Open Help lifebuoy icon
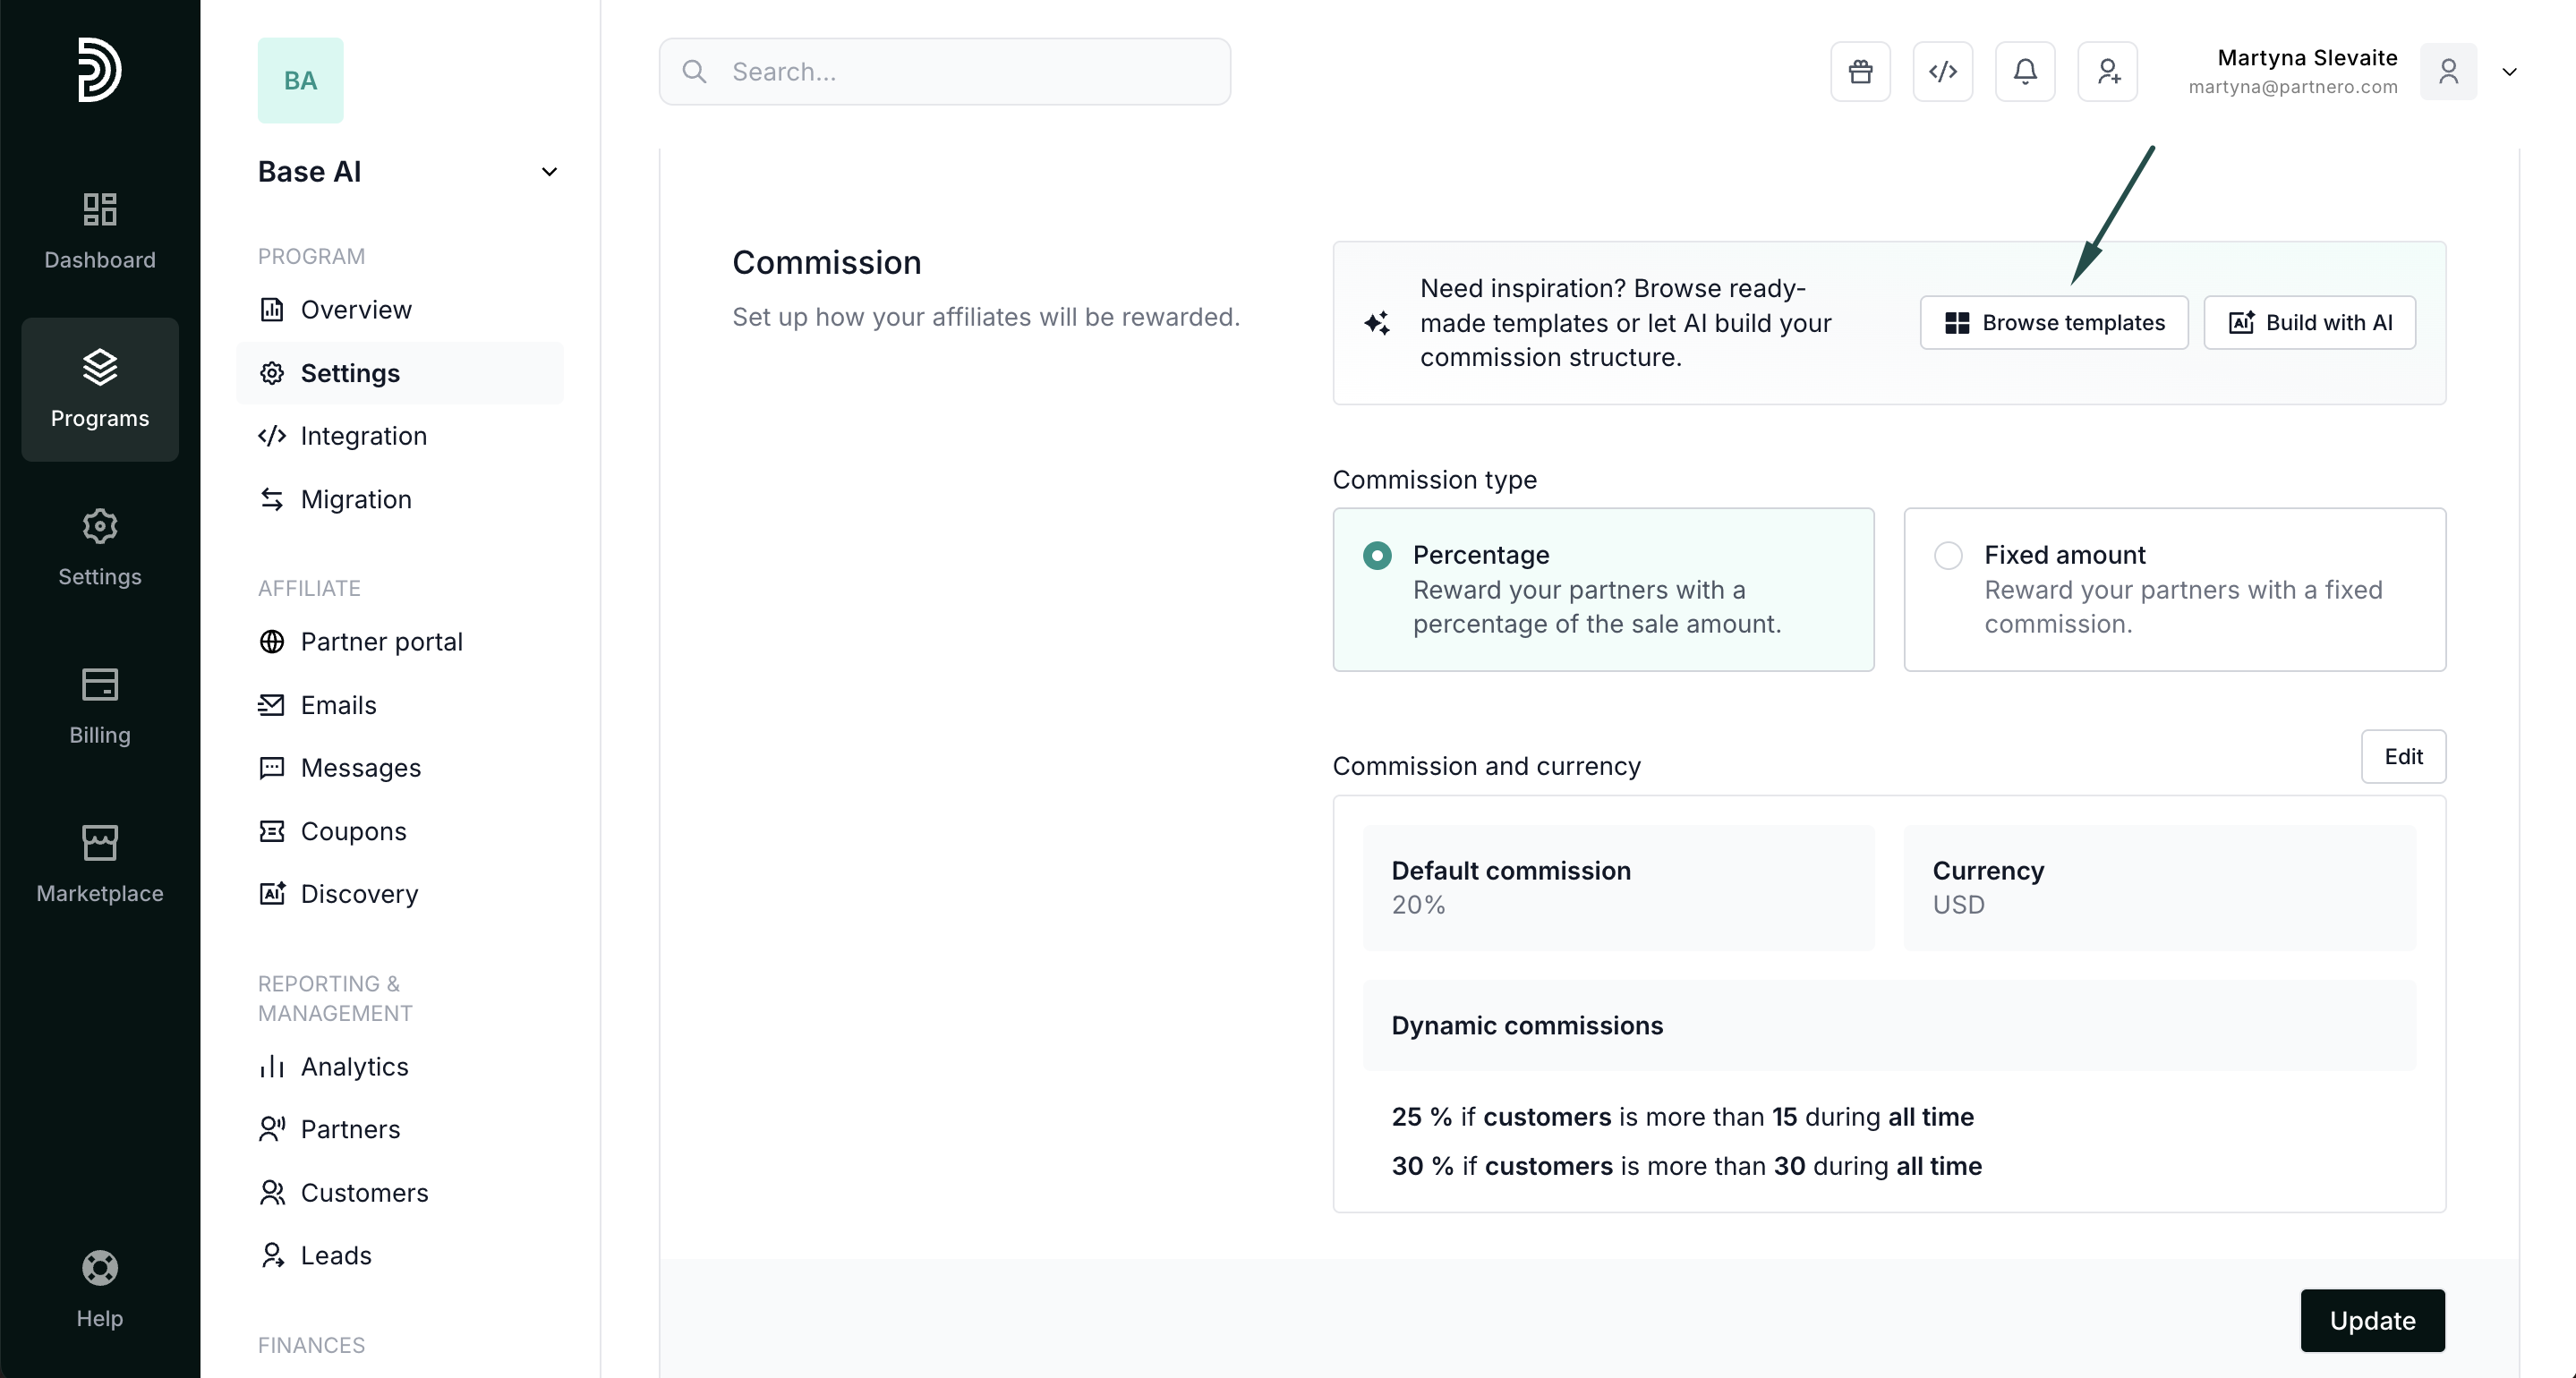2576x1378 pixels. [100, 1288]
